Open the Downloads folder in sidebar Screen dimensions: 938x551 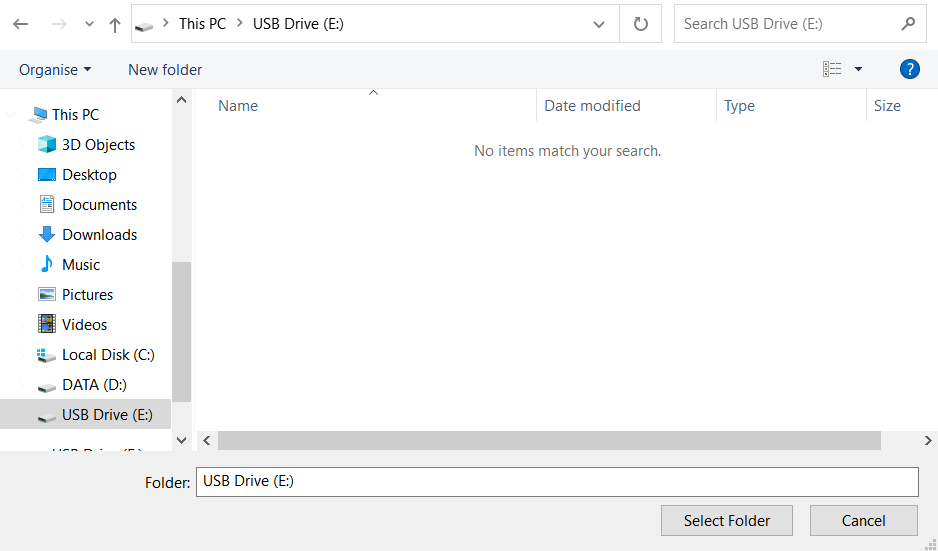99,235
